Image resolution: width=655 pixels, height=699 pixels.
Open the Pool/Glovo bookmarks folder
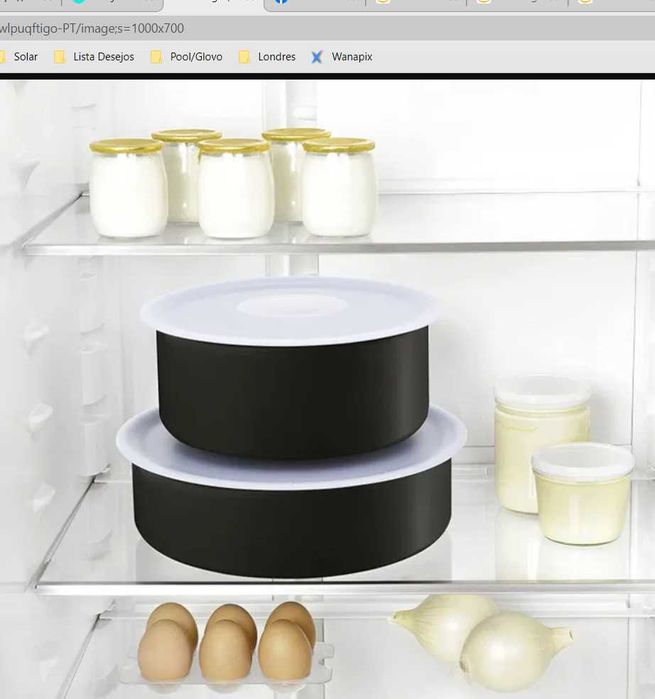point(186,57)
